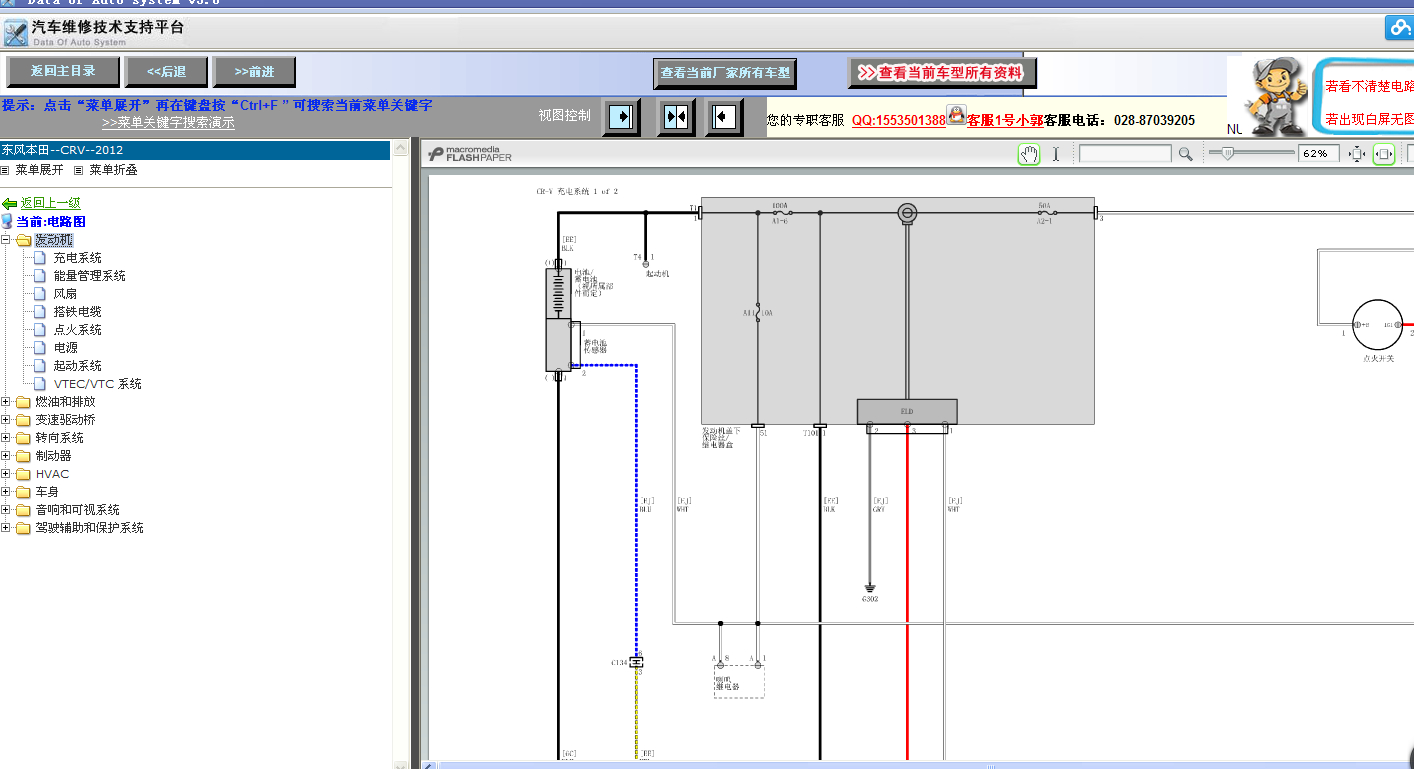The height and width of the screenshot is (769, 1414).
Task: Open the 能量管理系统 entry
Action: tap(90, 276)
